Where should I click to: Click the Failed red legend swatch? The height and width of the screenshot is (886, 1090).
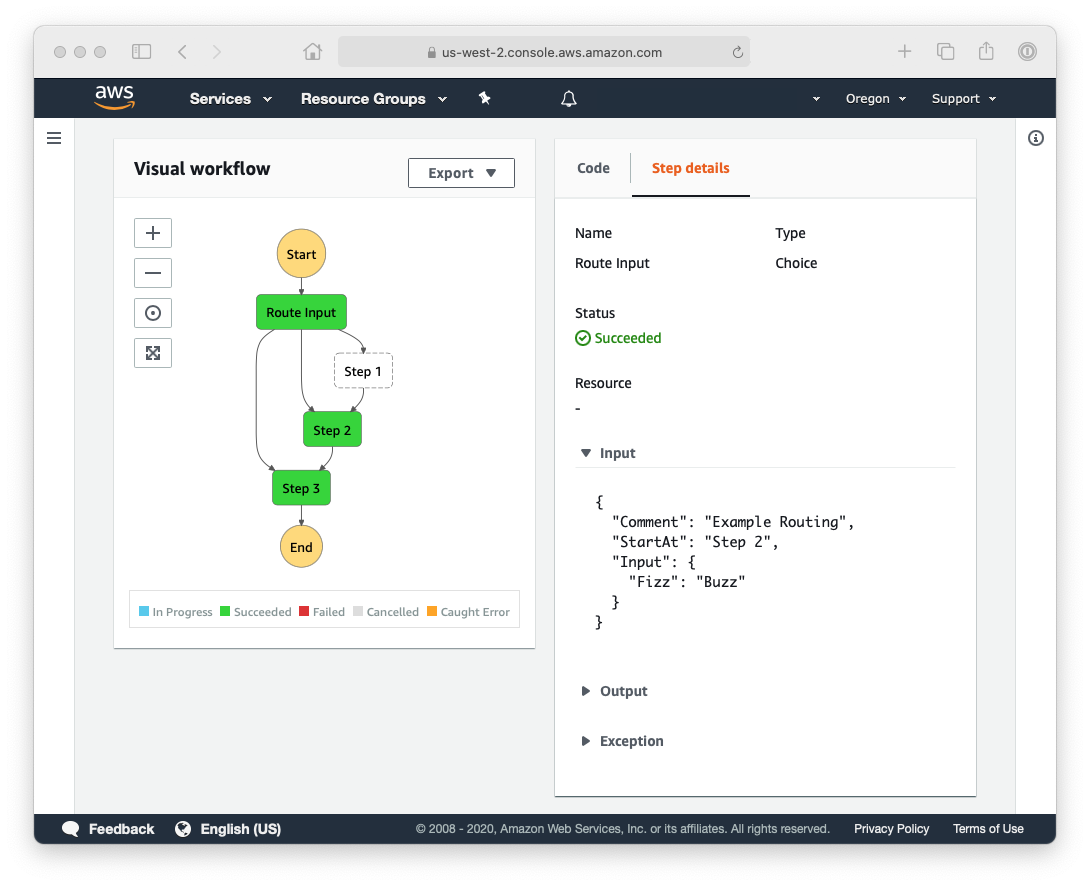[304, 612]
